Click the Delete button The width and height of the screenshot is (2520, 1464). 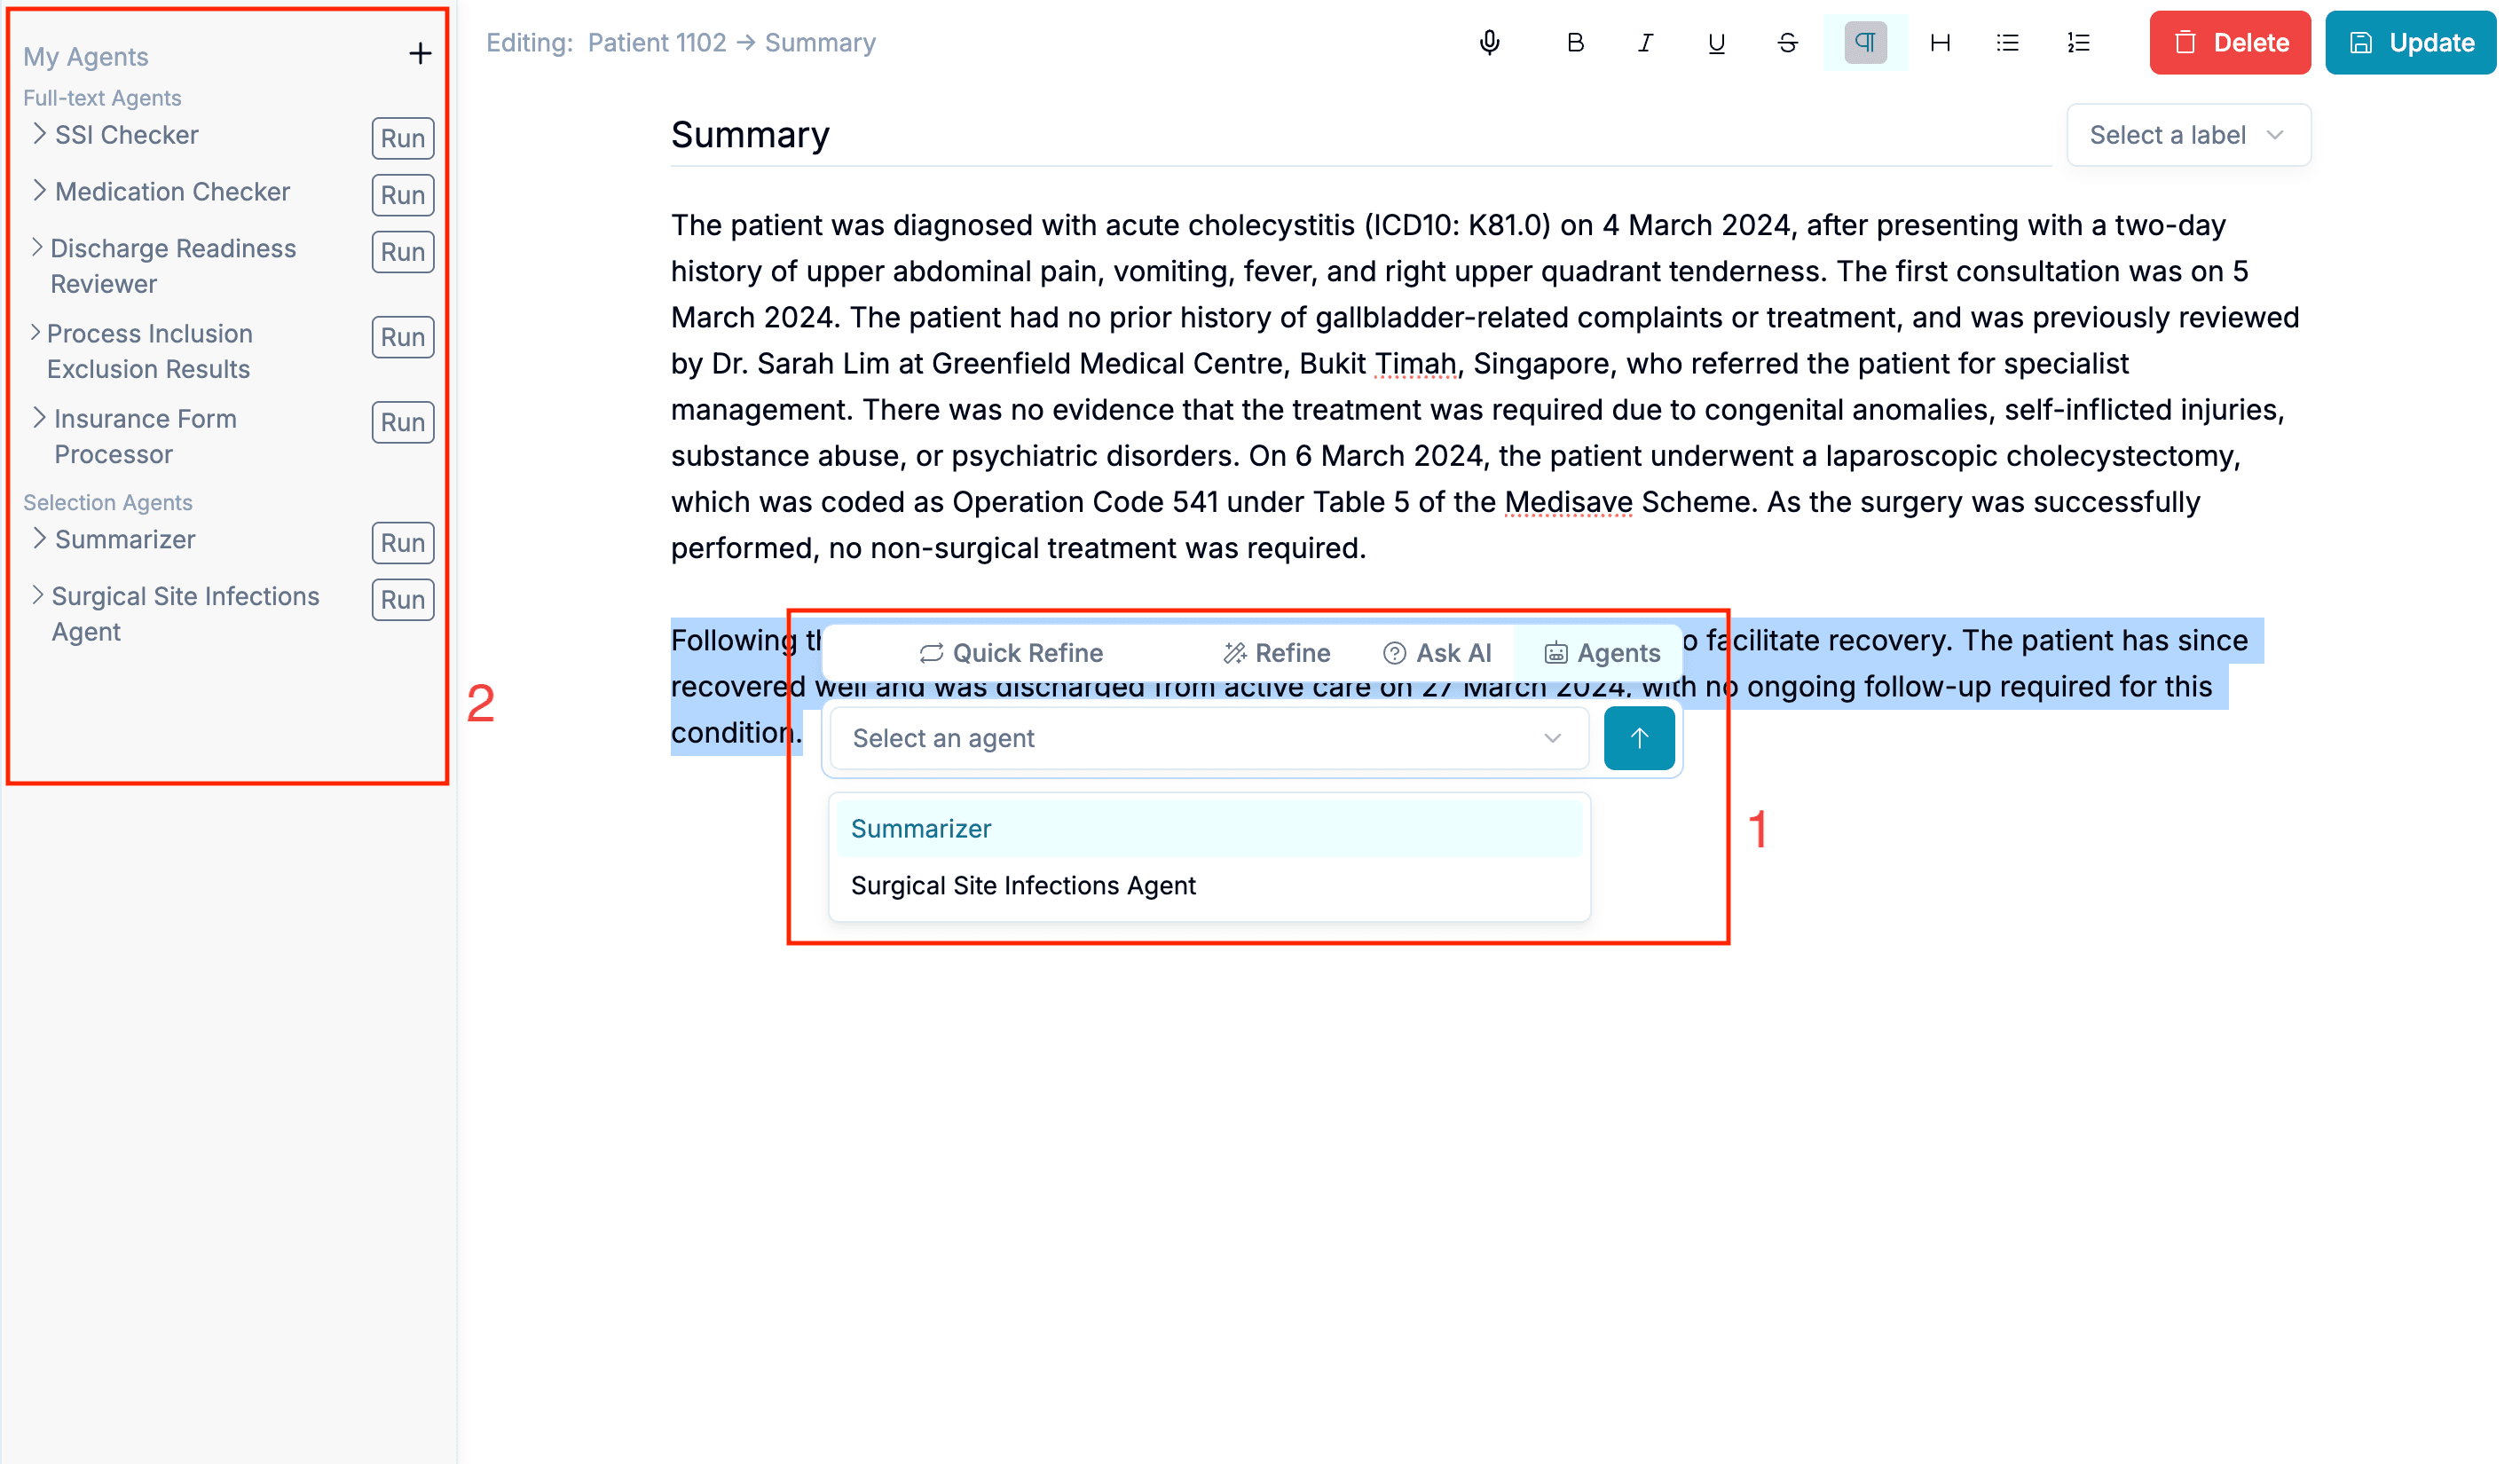click(x=2229, y=42)
